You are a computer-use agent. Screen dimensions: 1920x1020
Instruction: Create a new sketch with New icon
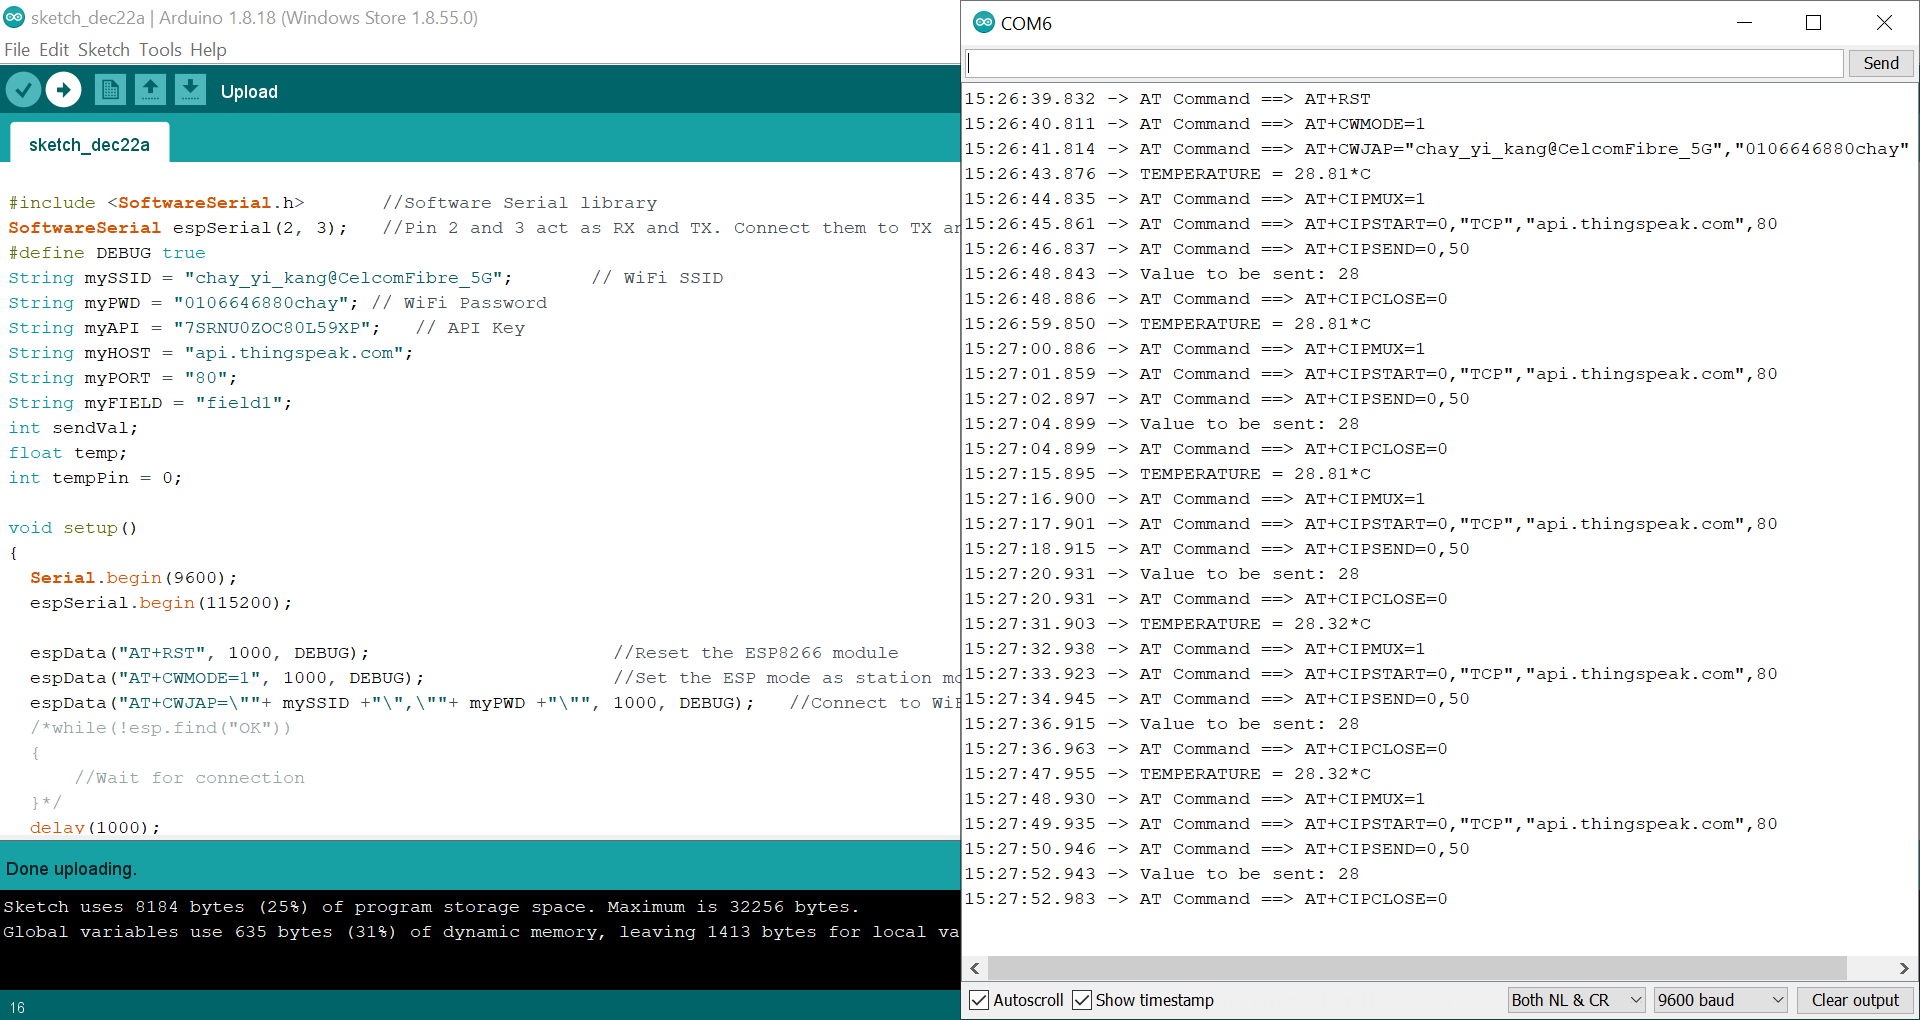coord(110,90)
